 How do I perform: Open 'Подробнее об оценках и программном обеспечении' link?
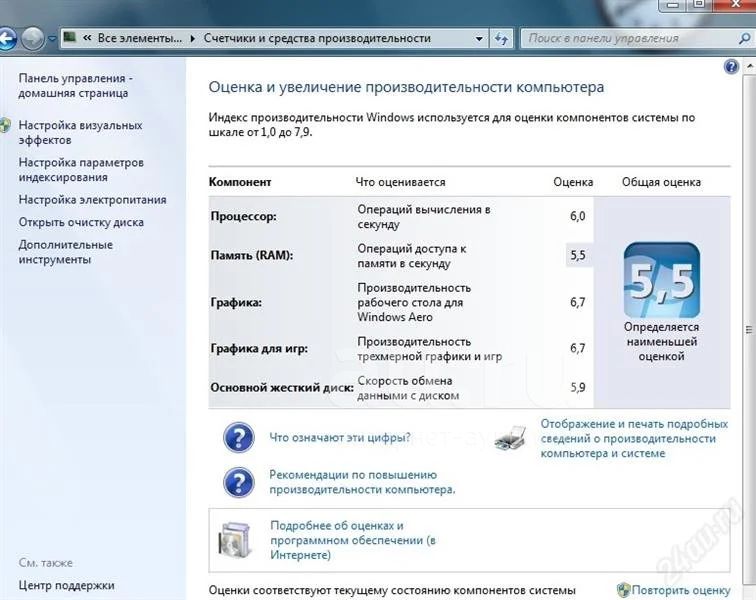click(x=353, y=540)
